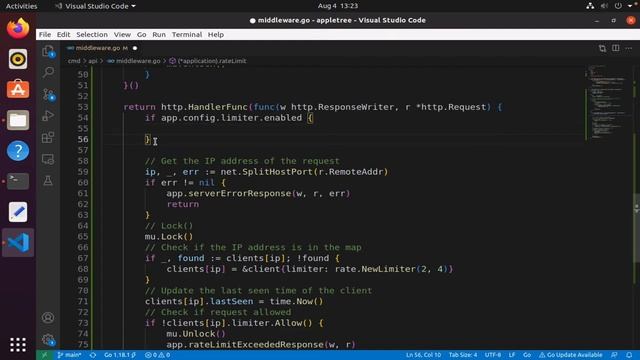Image resolution: width=640 pixels, height=360 pixels.
Task: Open the Testing flask view
Action: click(x=48, y=180)
